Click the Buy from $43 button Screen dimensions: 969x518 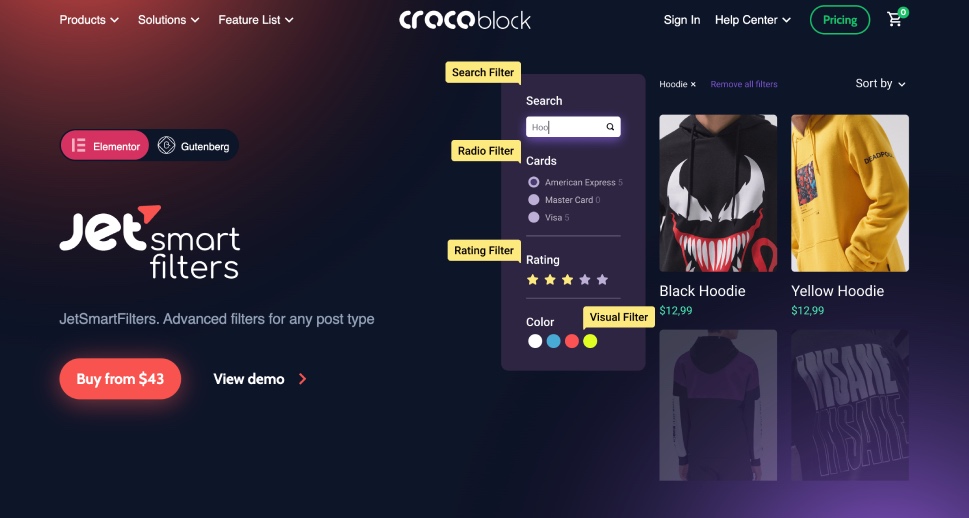click(120, 379)
